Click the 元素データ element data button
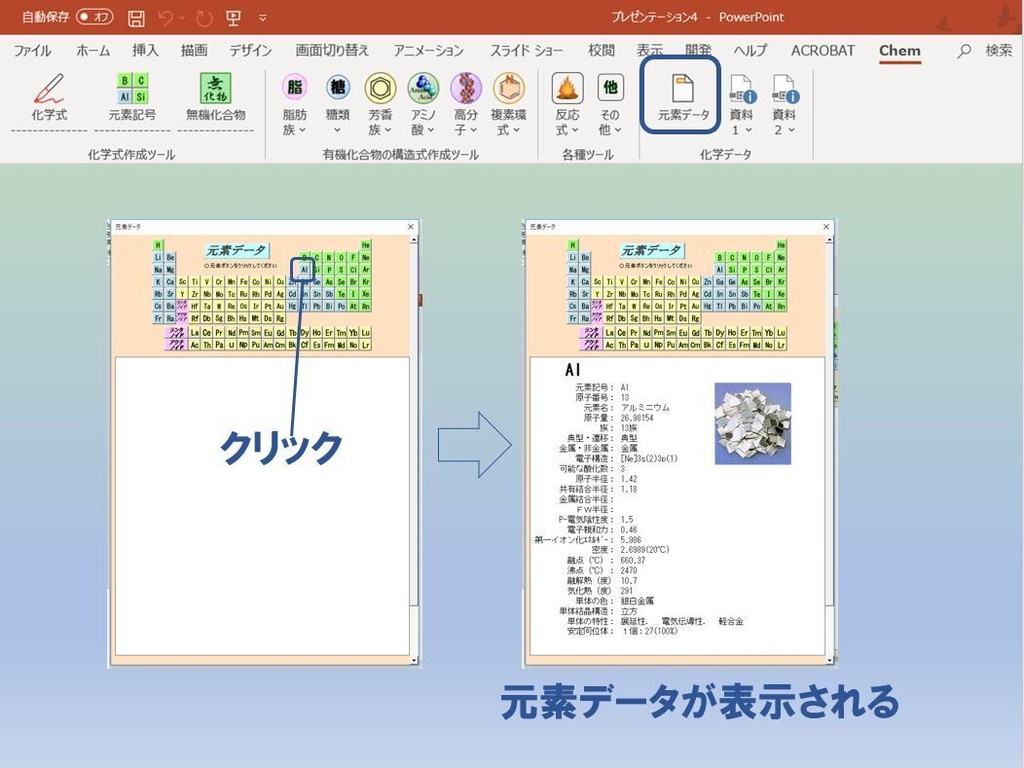This screenshot has height=768, width=1024. point(682,98)
